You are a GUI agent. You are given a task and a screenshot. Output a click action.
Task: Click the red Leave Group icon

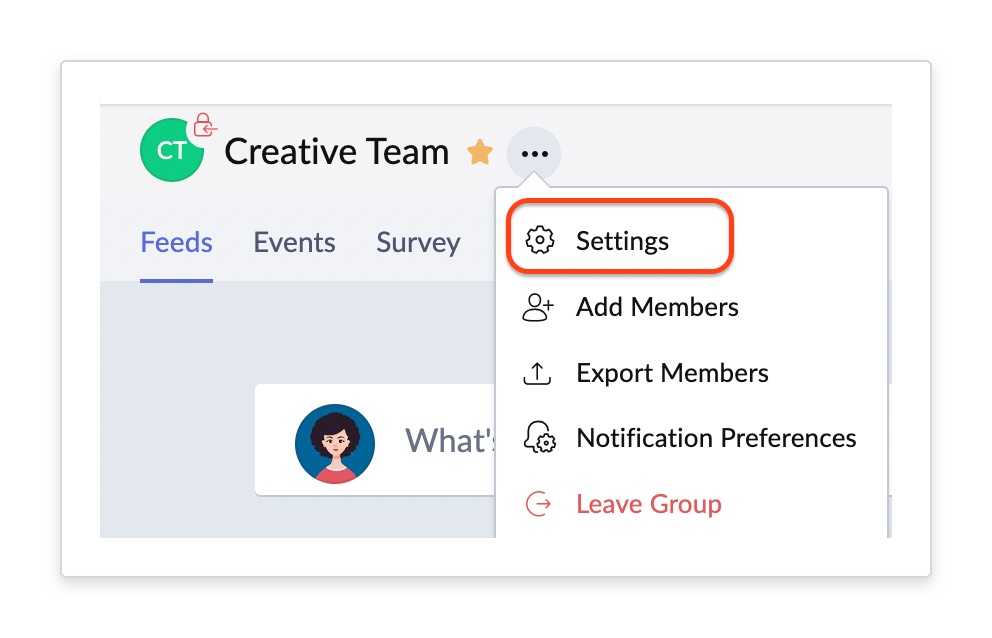[x=539, y=504]
